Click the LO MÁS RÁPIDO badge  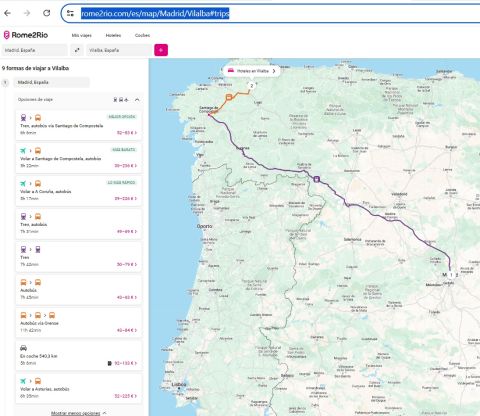[x=121, y=183]
